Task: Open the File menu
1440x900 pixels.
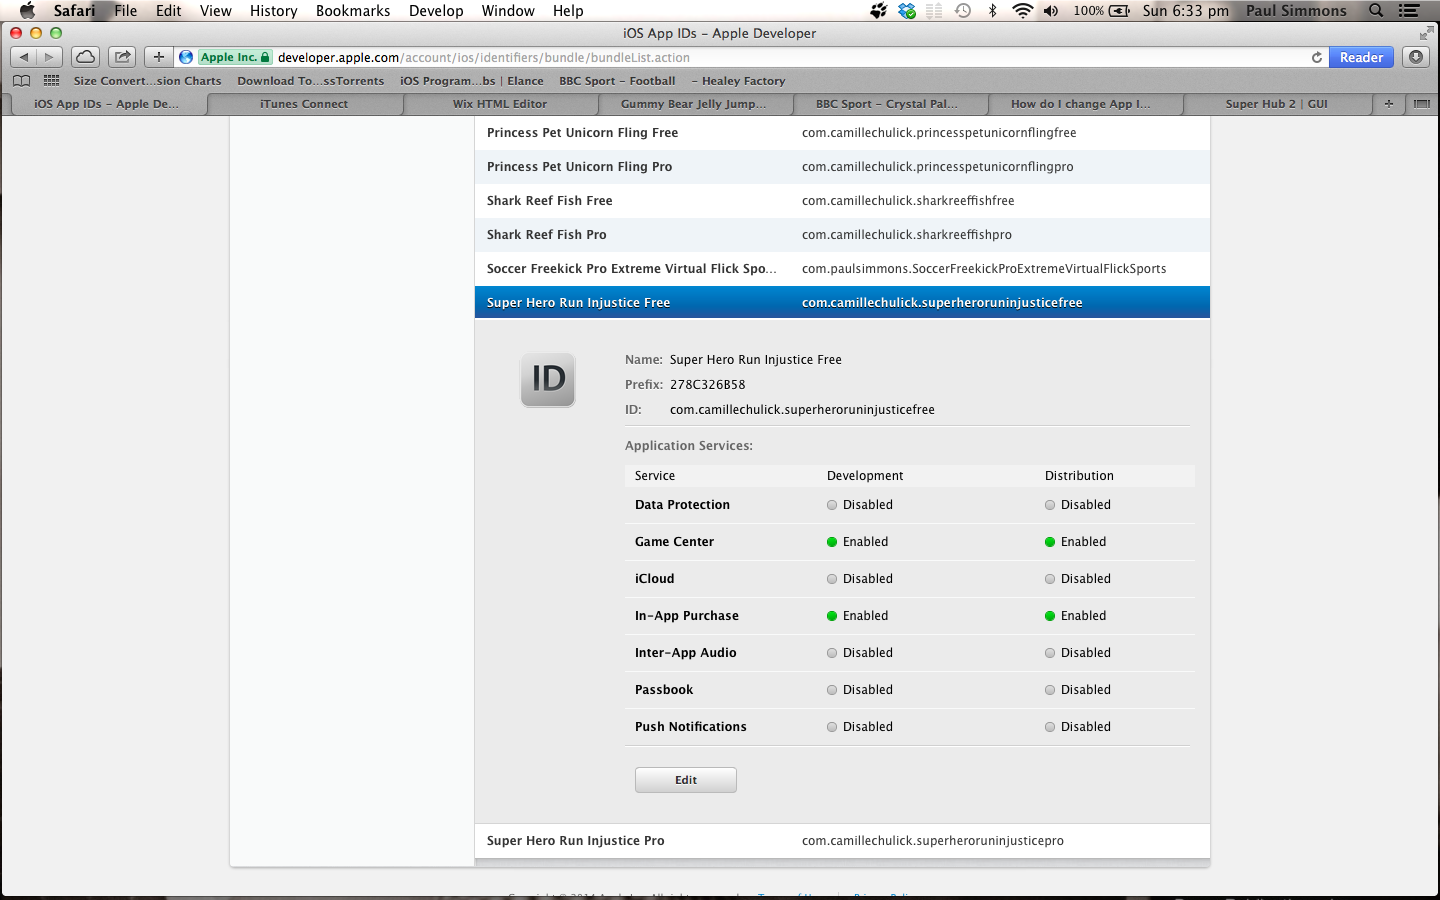Action: point(126,11)
